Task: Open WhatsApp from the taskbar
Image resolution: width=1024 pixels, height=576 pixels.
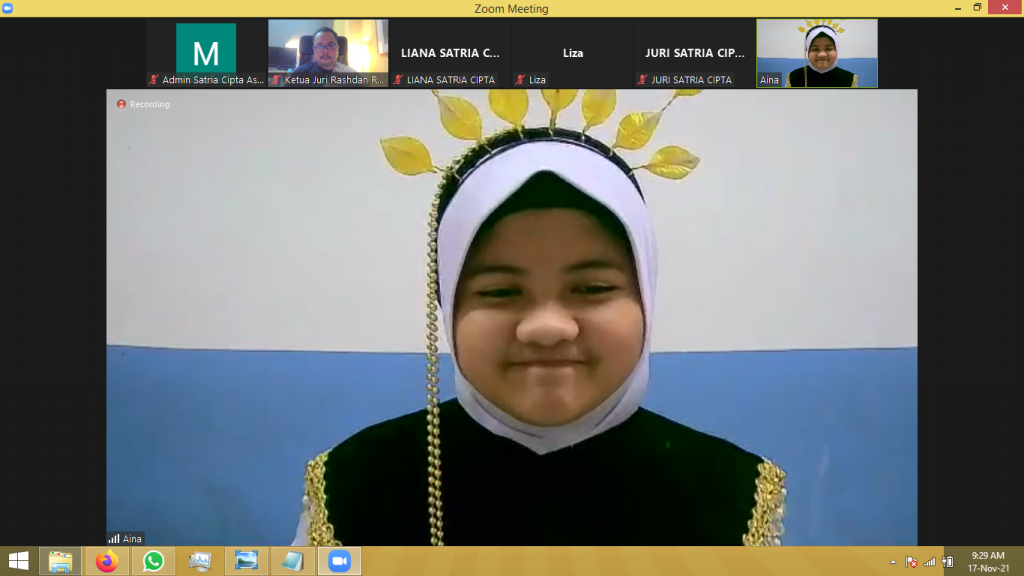Action: click(153, 561)
